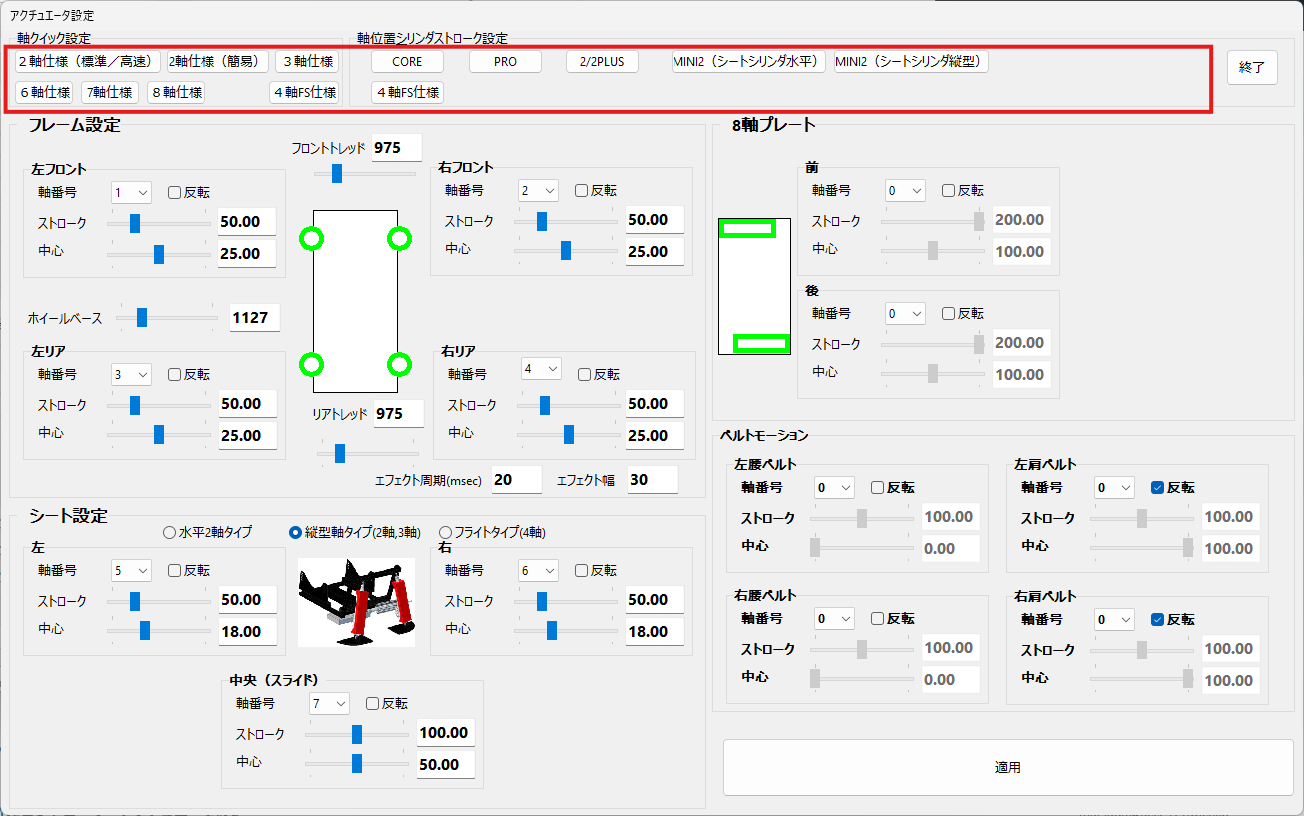Click the top-left green wheel circle
Screen dimensions: 1304x816
311,238
